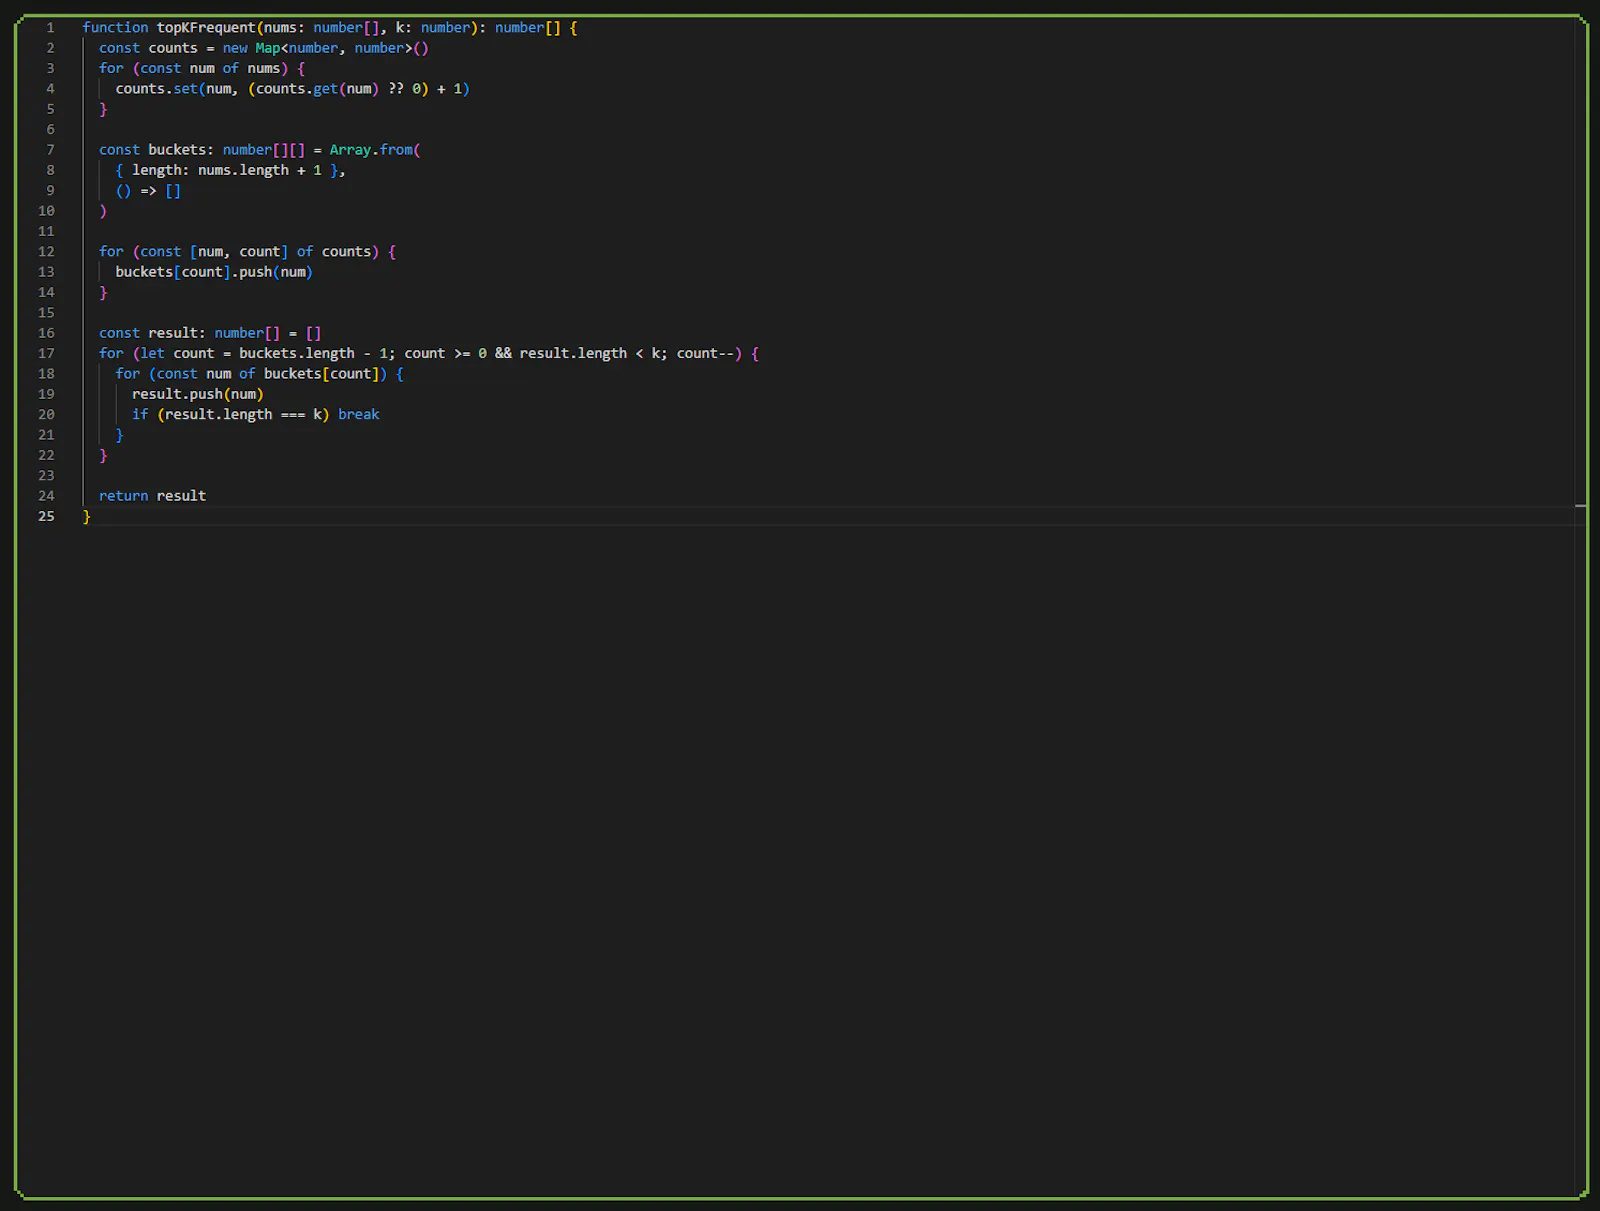Screen dimensions: 1600x1211
Task: Click 'nums' in the for loop on line 3
Action: tap(264, 68)
